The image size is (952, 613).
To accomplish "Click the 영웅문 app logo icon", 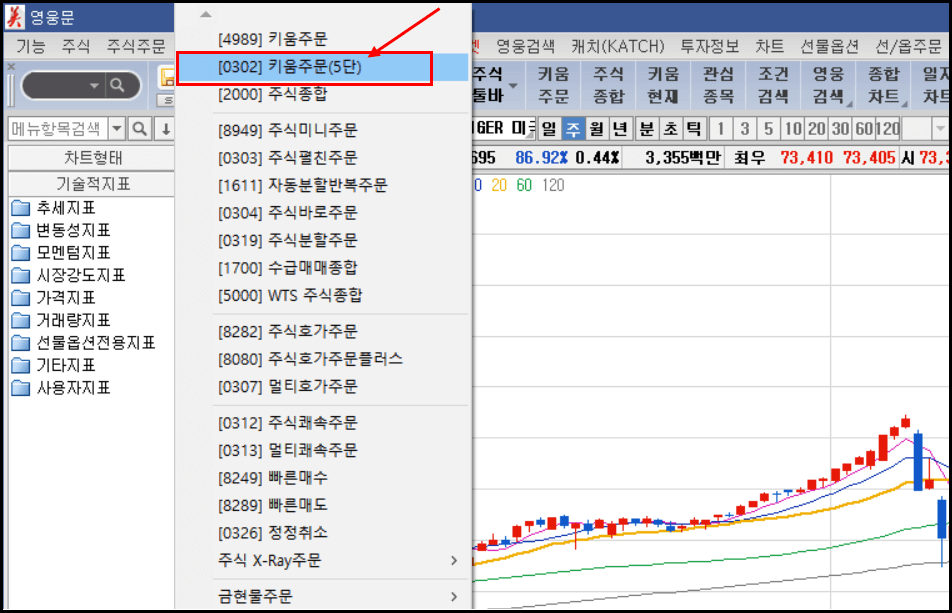I will tap(15, 17).
